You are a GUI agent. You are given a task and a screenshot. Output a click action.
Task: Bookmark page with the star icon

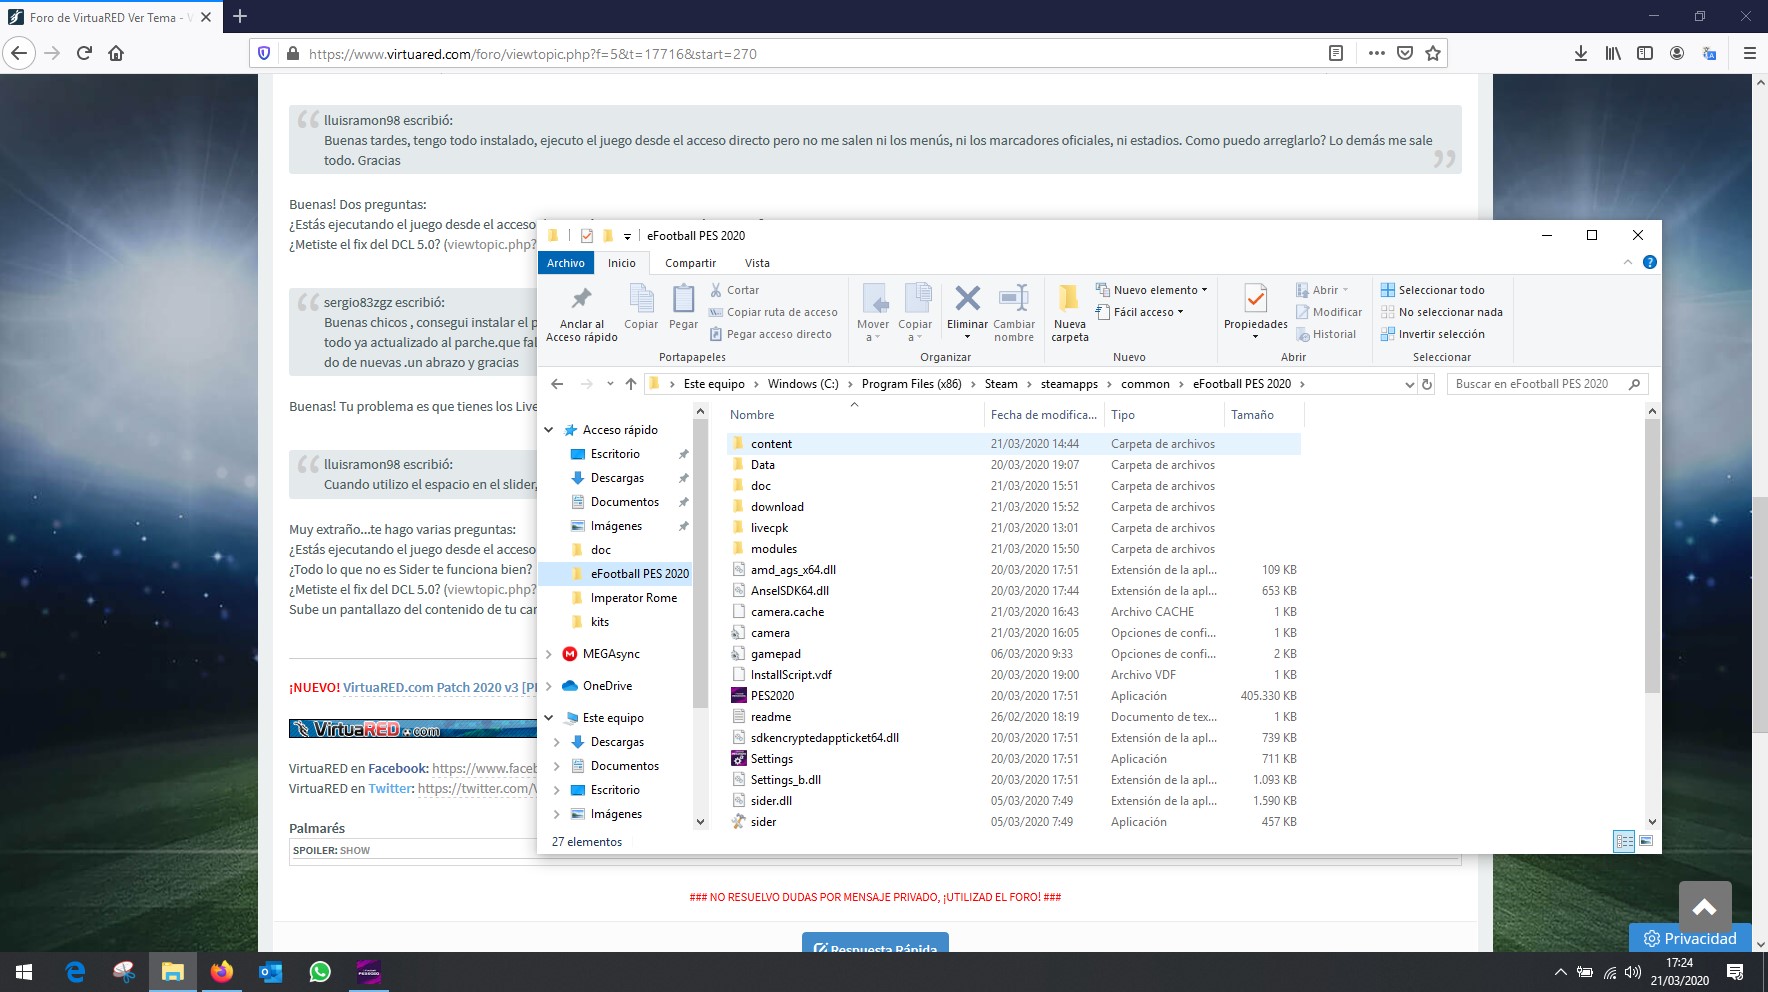coord(1433,53)
